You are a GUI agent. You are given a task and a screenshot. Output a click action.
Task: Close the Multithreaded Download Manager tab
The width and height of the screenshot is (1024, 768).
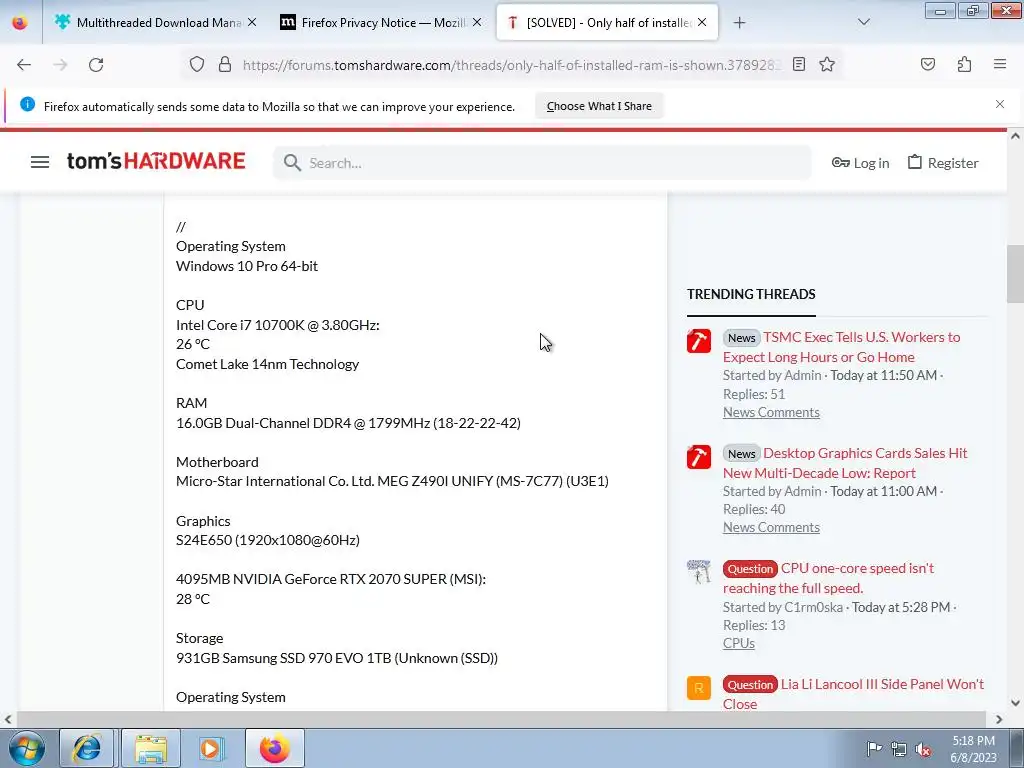[252, 23]
